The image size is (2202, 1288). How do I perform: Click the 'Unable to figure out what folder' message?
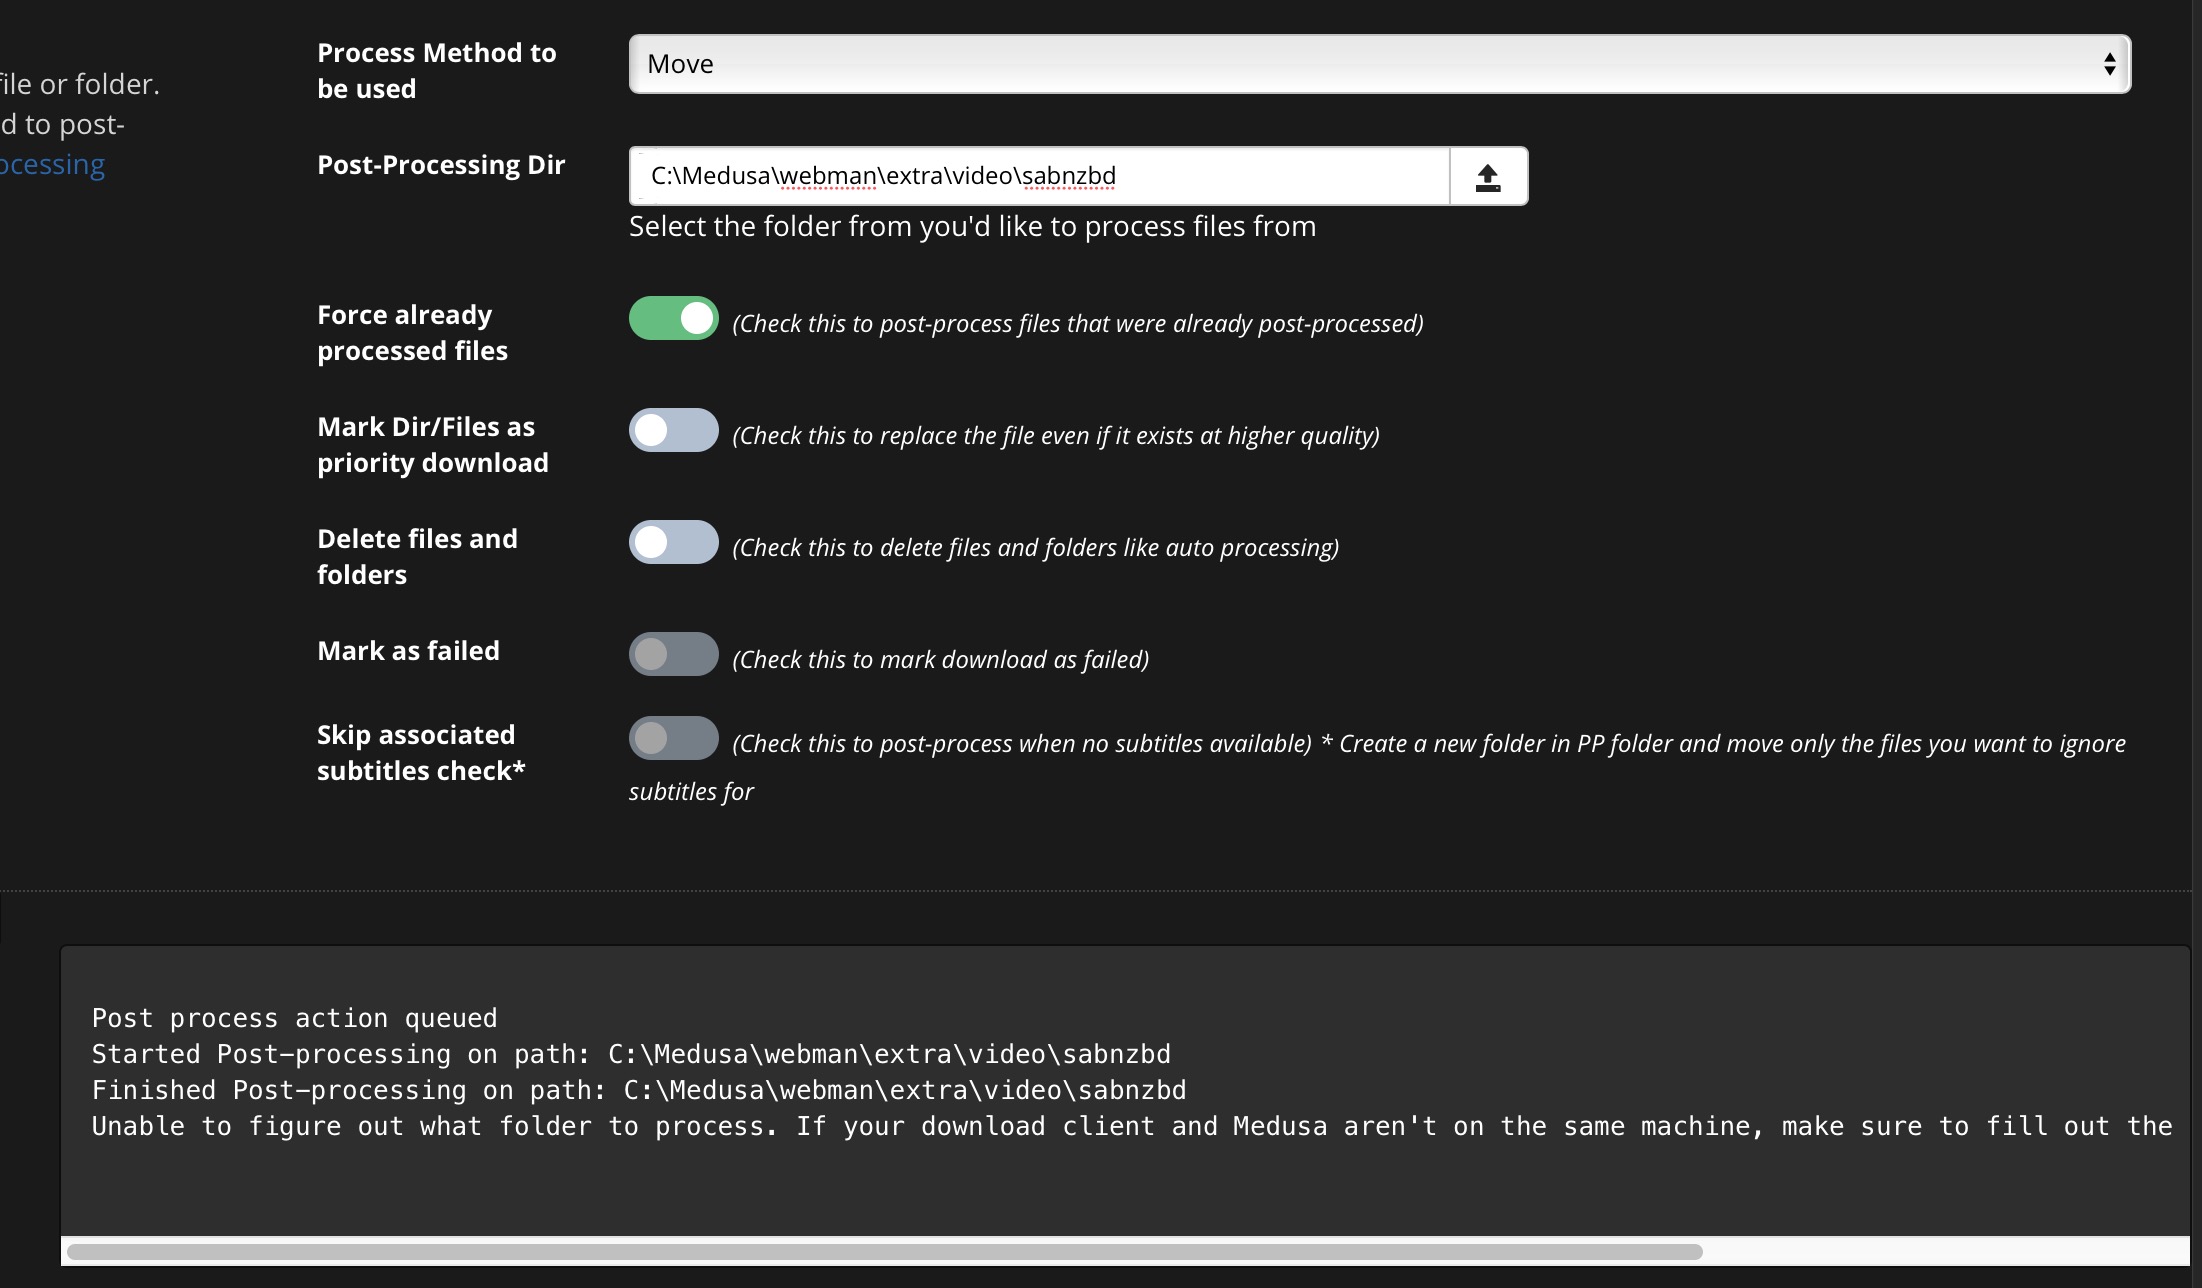pos(1132,1126)
